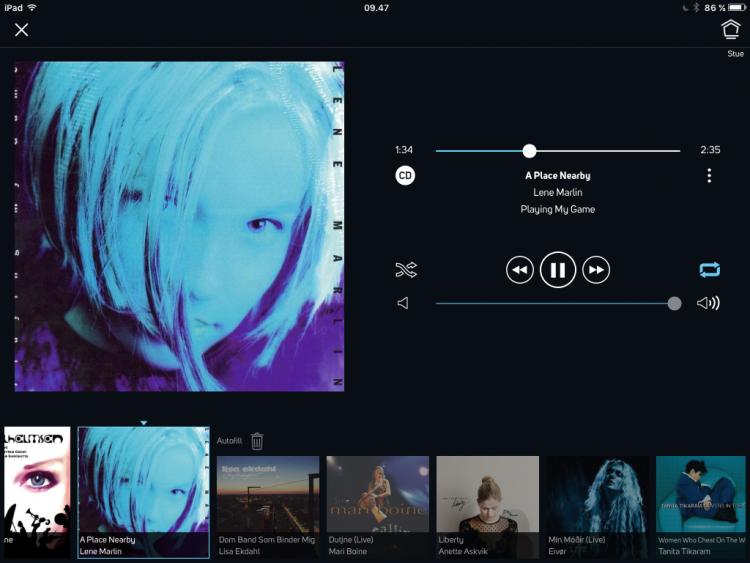The image size is (750, 563).
Task: Toggle the Autofill option
Action: 230,441
